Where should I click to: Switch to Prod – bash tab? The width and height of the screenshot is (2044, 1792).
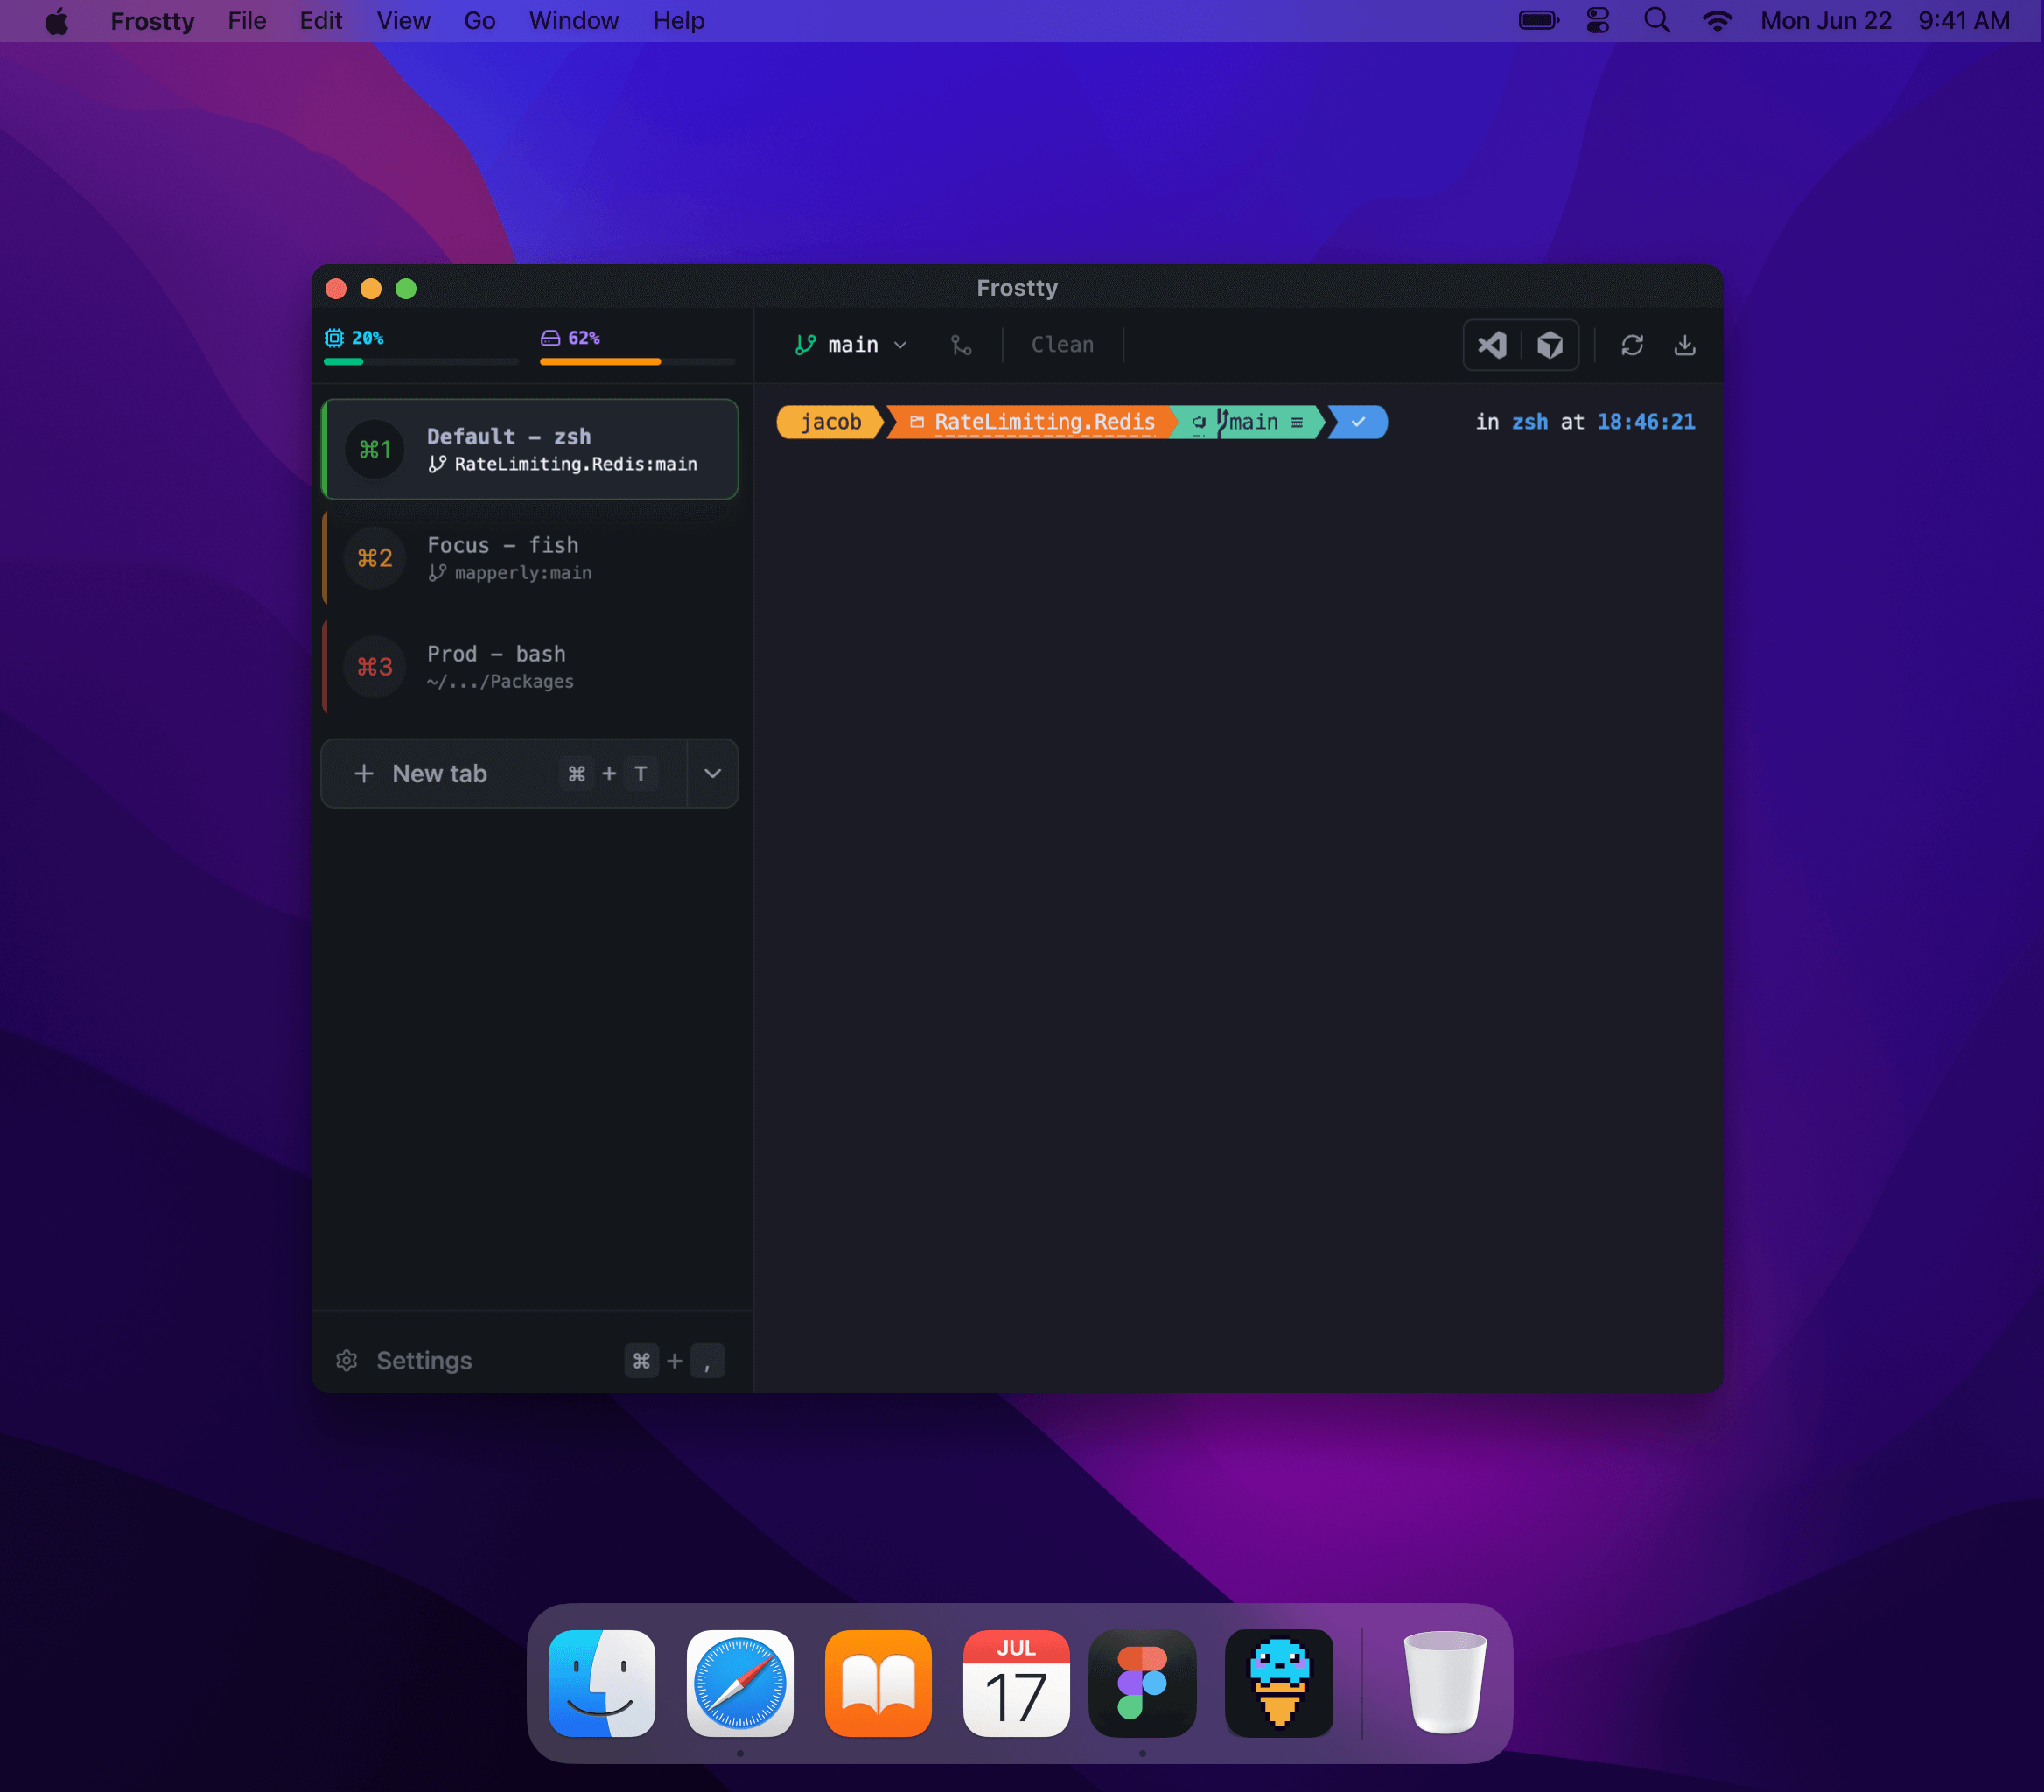coord(530,667)
